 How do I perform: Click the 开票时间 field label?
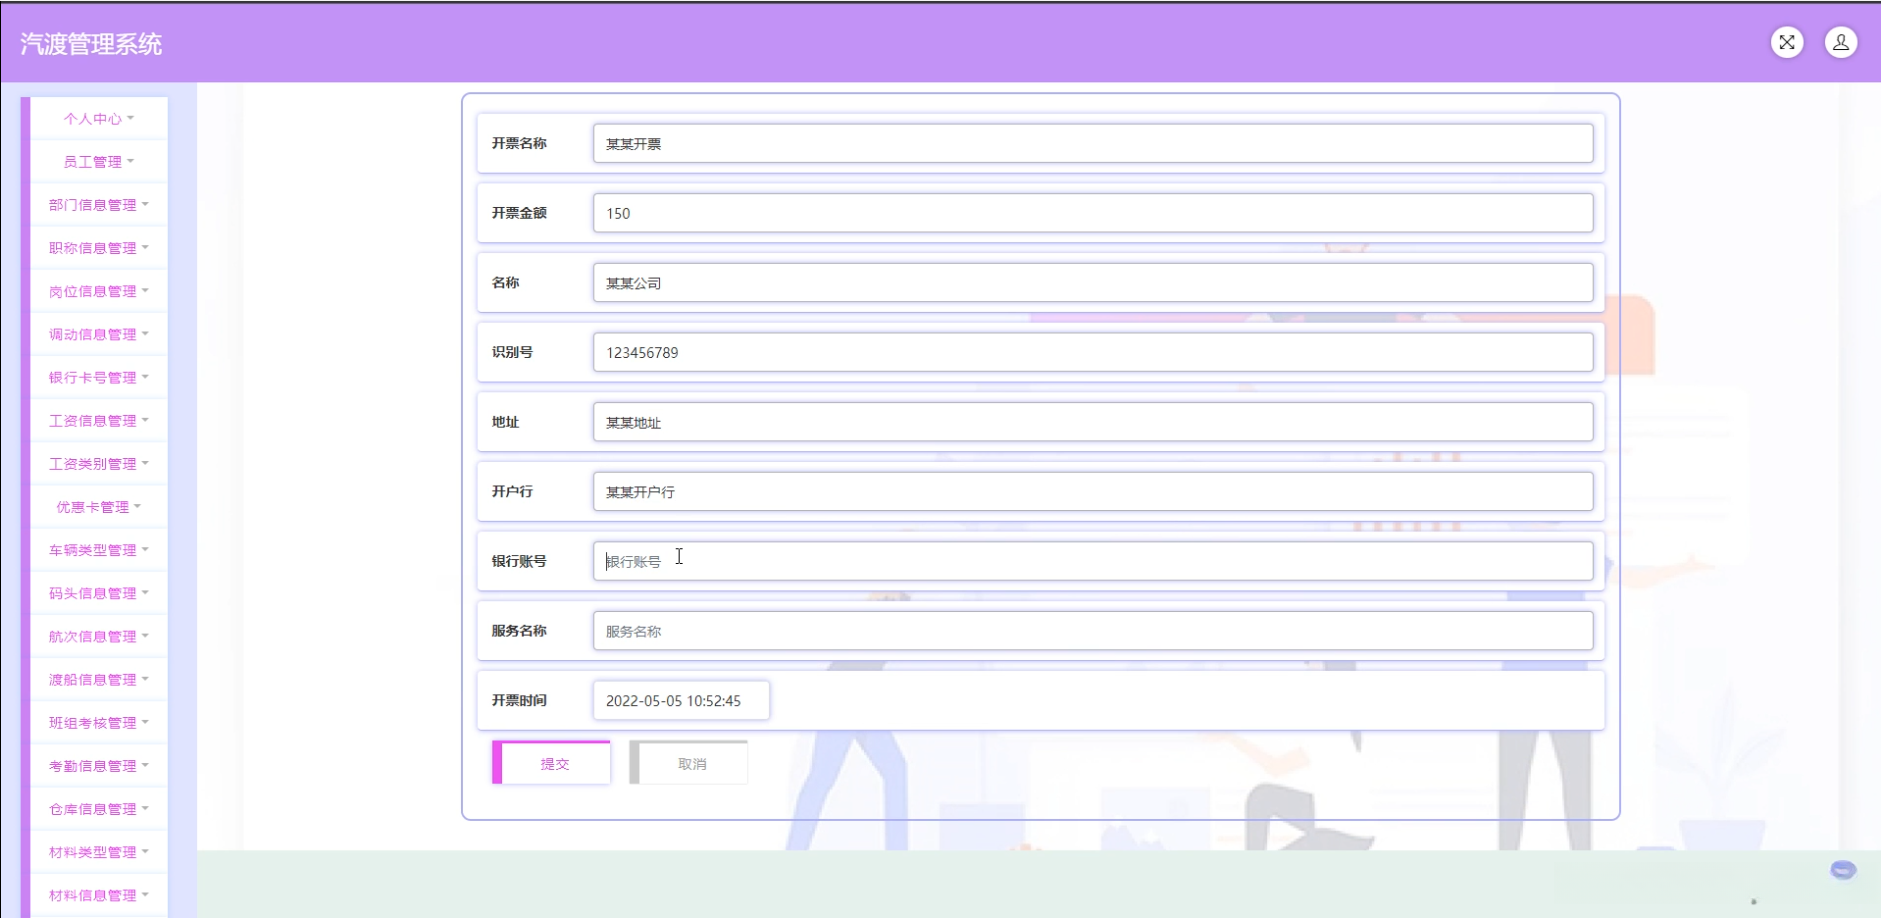(x=519, y=700)
